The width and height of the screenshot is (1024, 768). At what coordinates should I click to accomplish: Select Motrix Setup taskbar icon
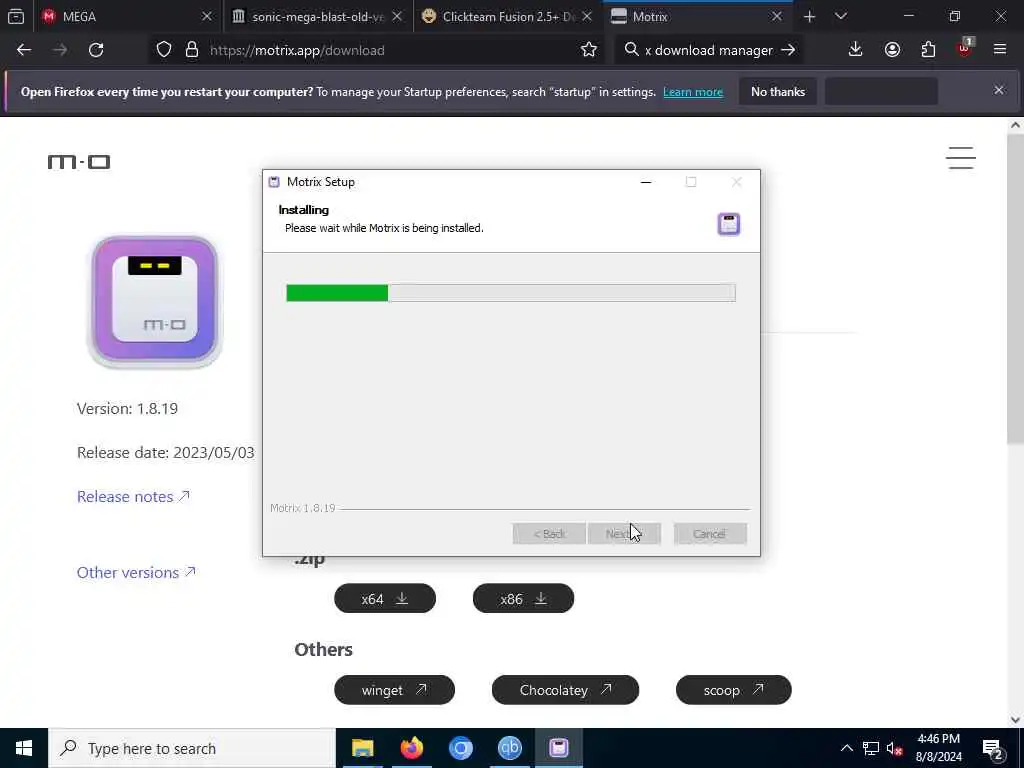[559, 748]
